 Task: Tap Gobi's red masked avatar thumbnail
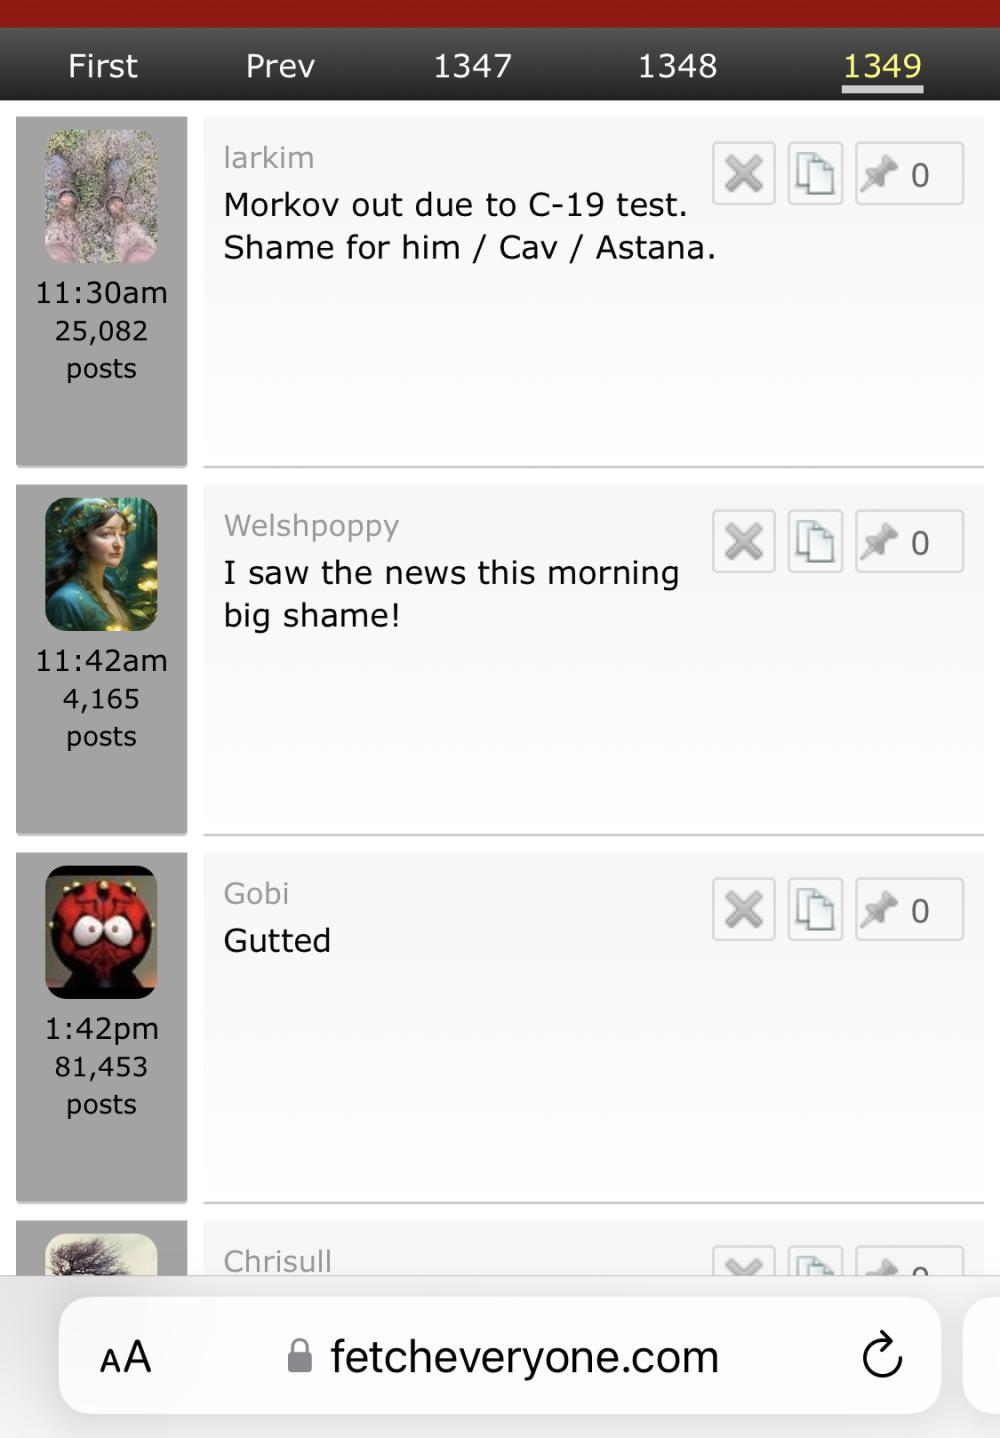coord(101,932)
